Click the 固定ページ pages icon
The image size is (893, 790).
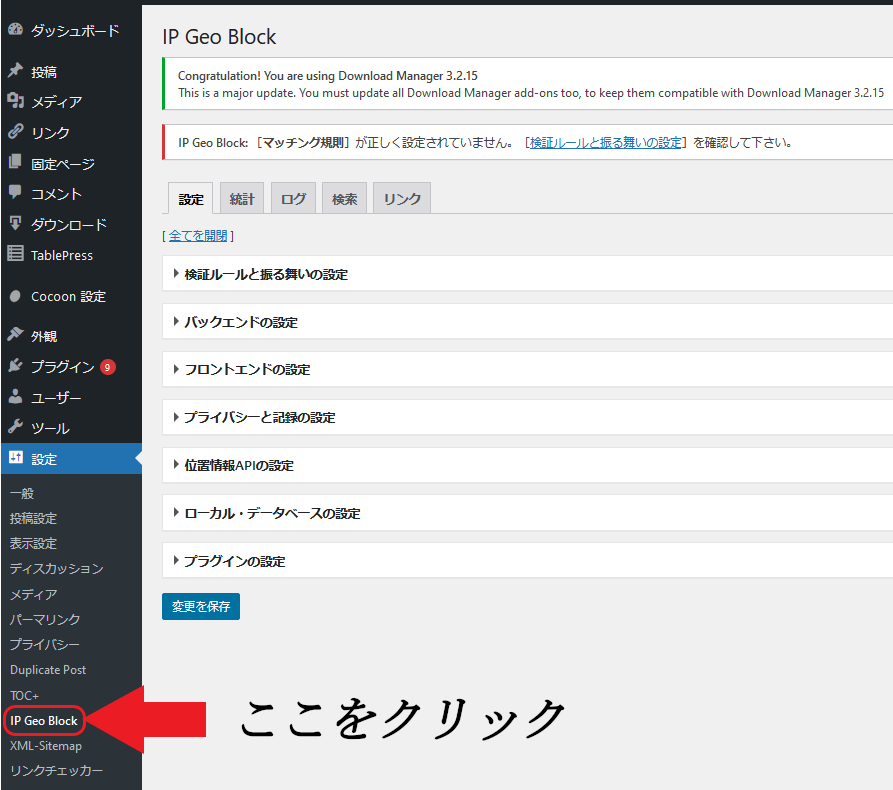tap(15, 162)
